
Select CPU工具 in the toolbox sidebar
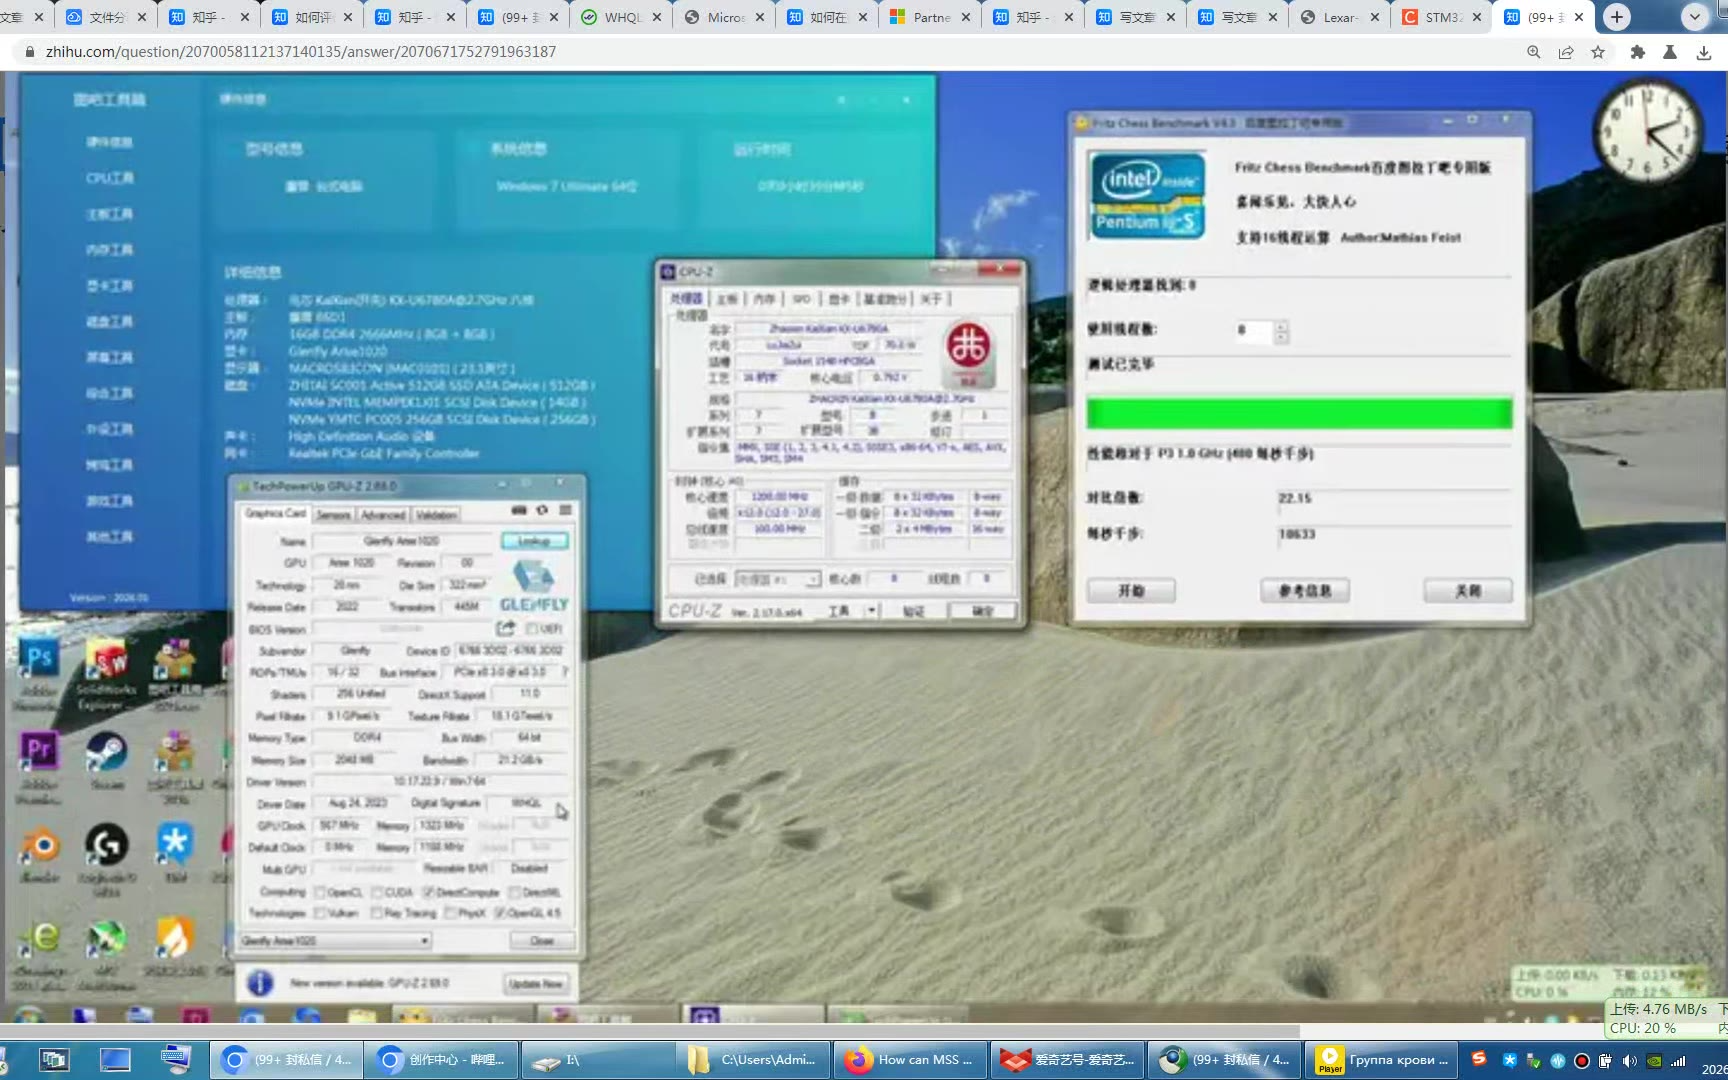point(110,178)
